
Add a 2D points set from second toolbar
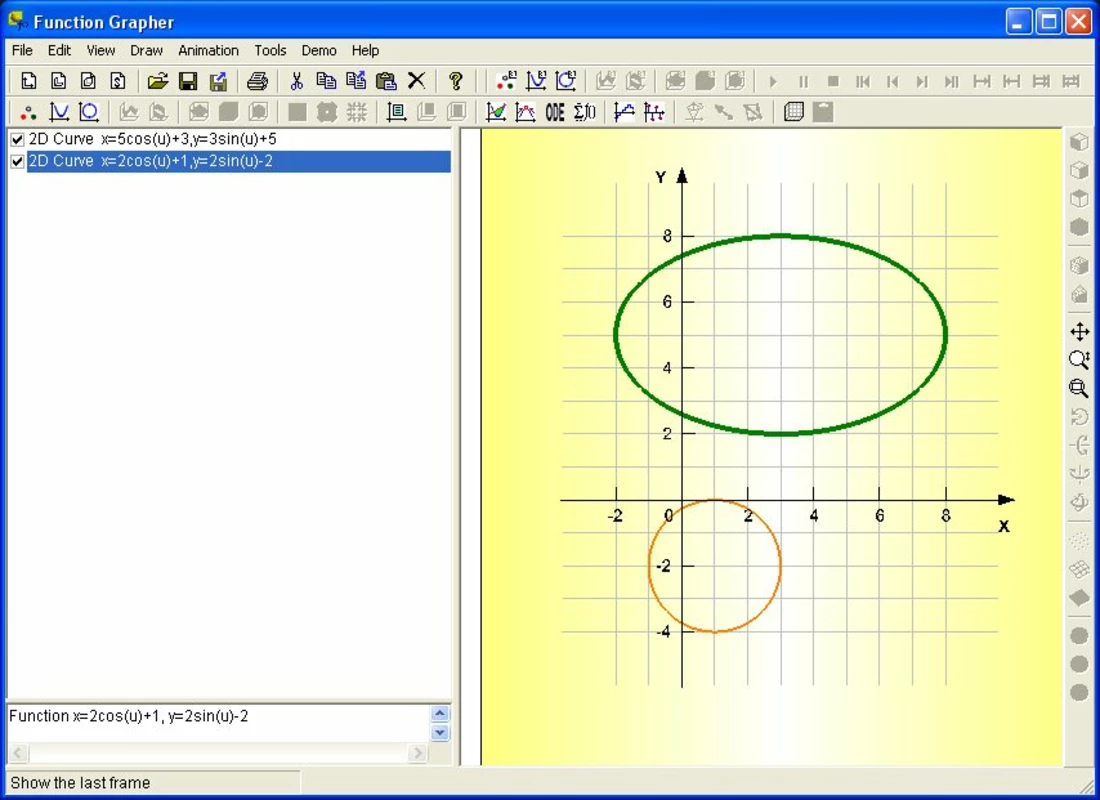click(x=29, y=112)
